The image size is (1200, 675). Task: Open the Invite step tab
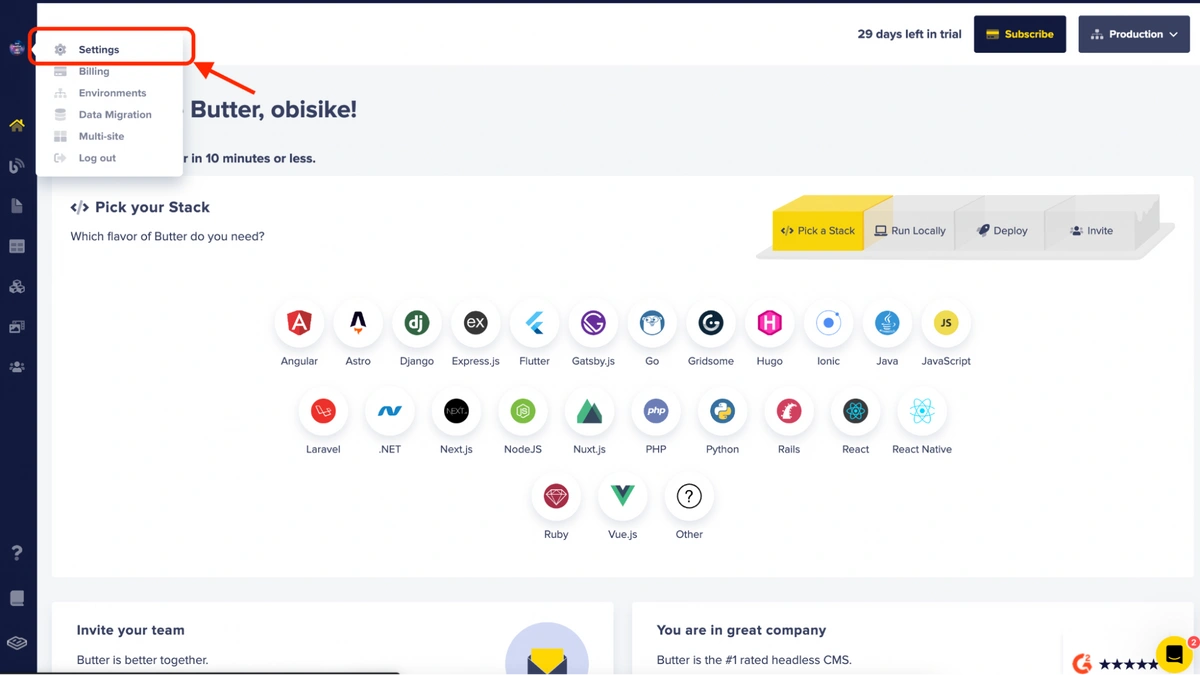tap(1091, 231)
